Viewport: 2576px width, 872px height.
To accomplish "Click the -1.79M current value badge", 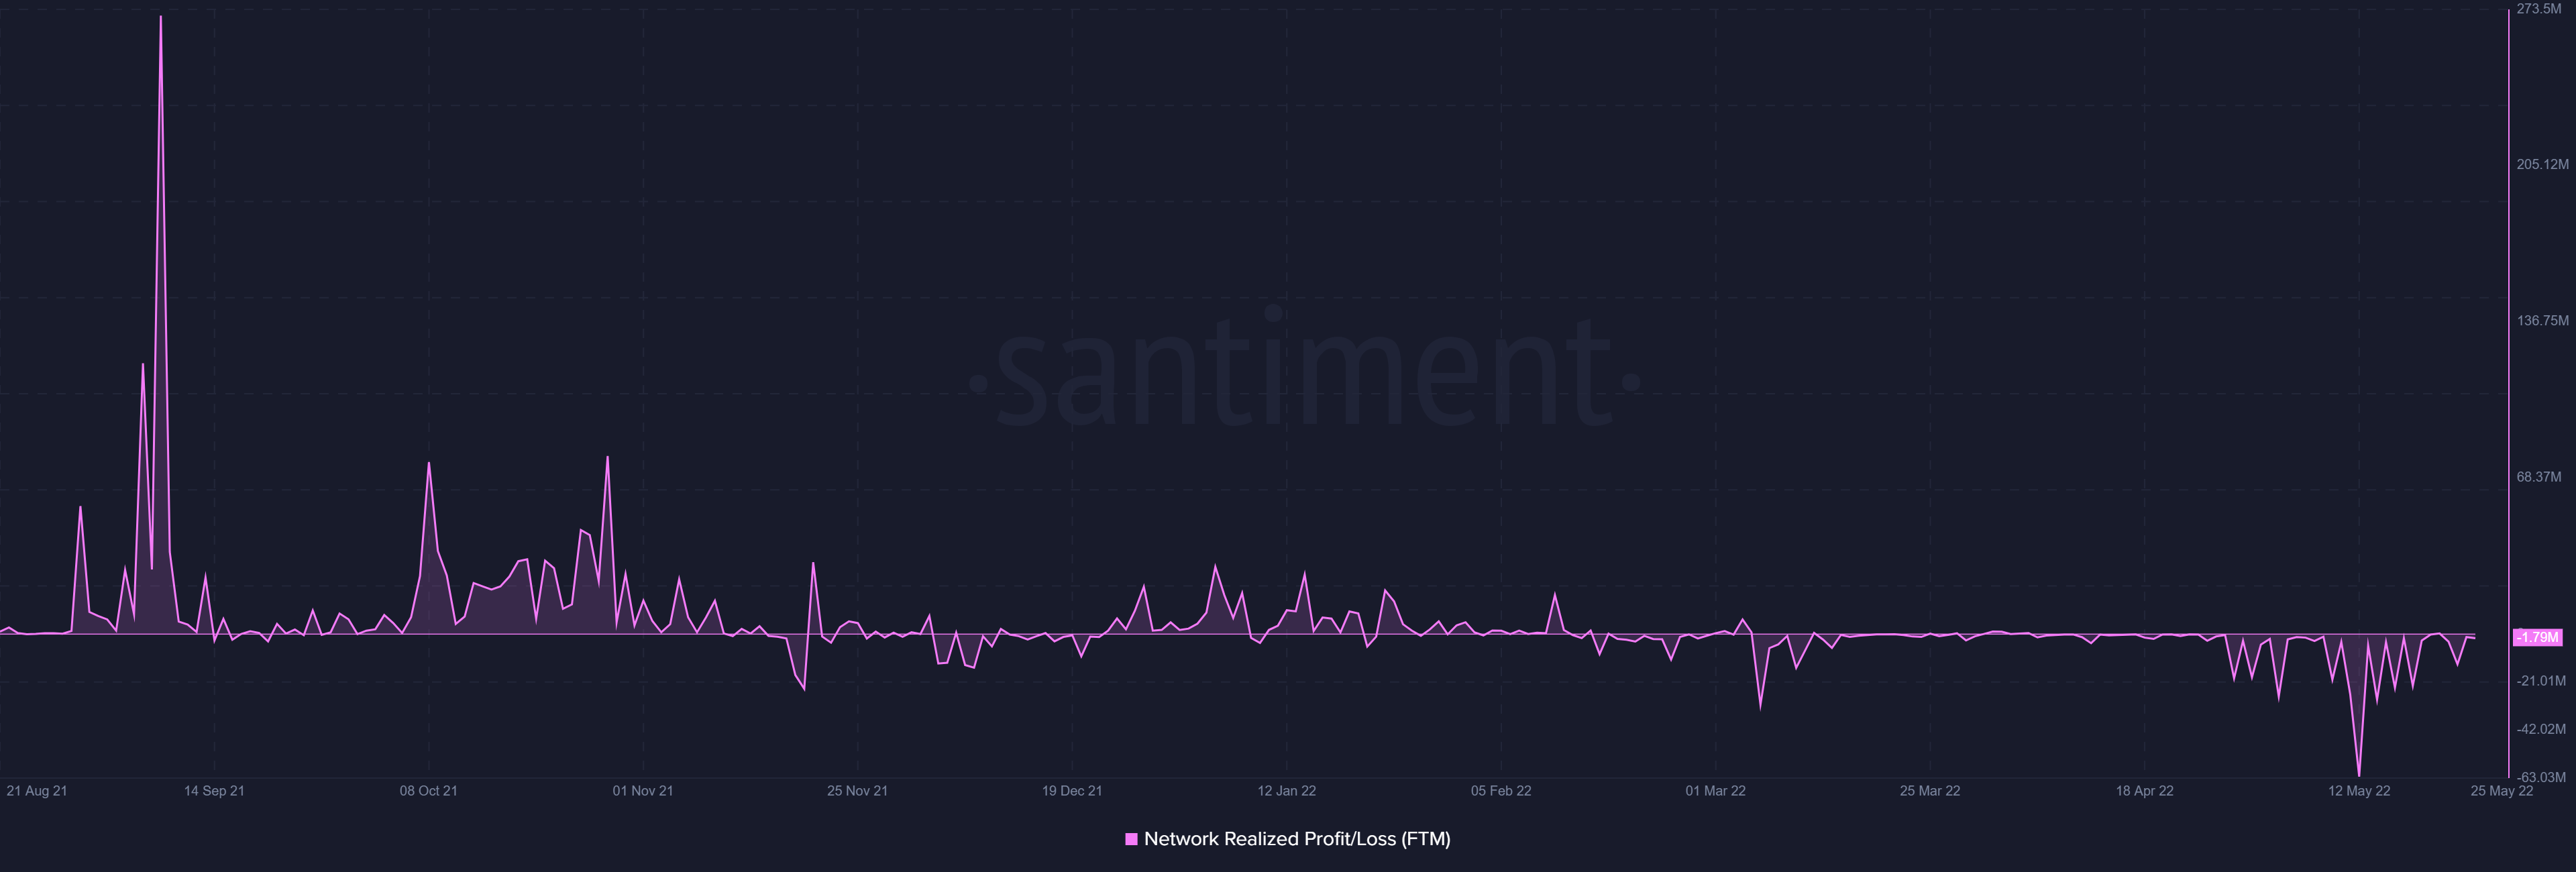I will 2537,637.
